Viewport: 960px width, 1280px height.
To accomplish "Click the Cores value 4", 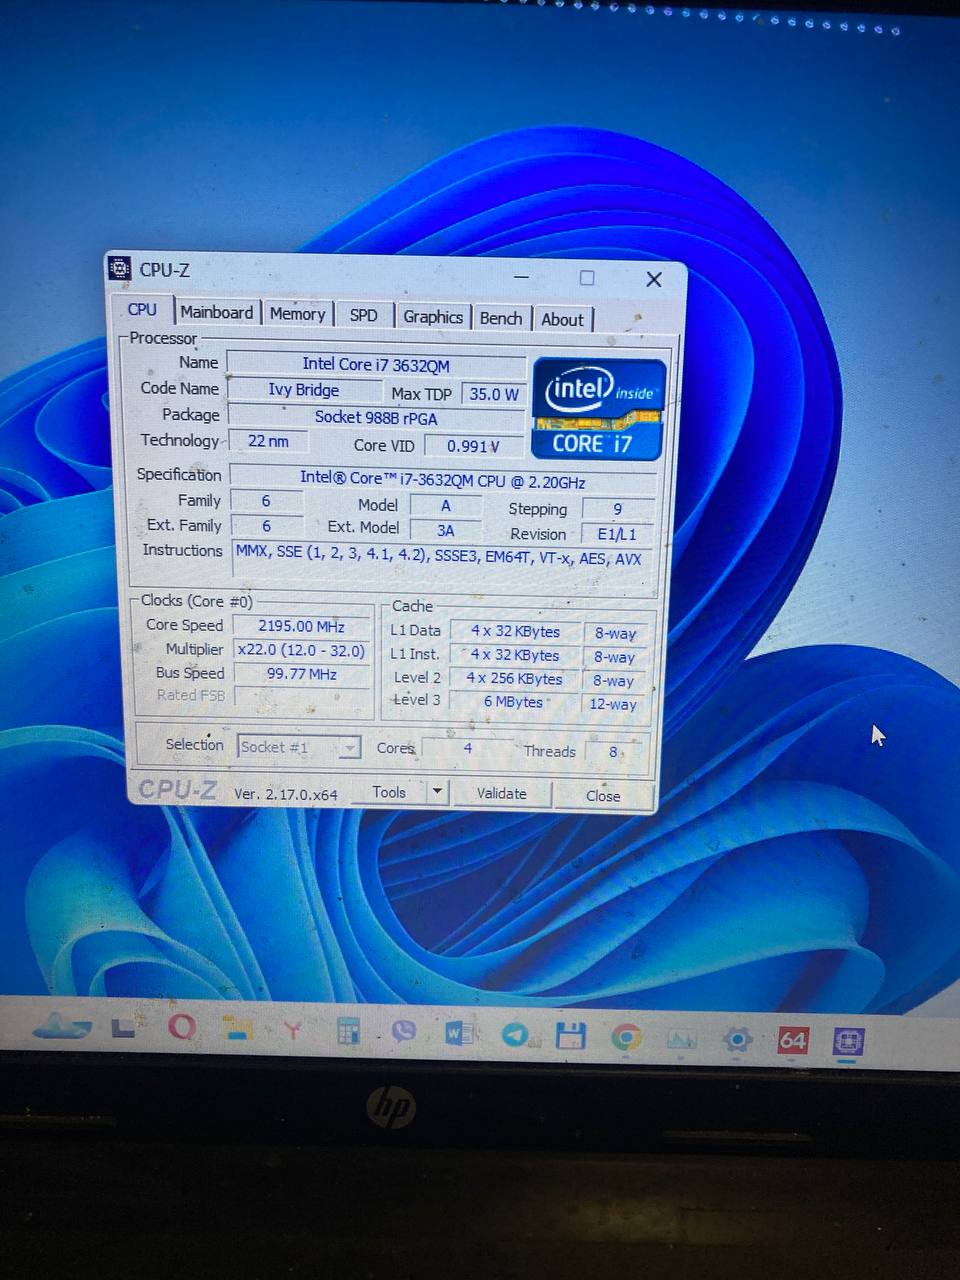I will coord(468,748).
